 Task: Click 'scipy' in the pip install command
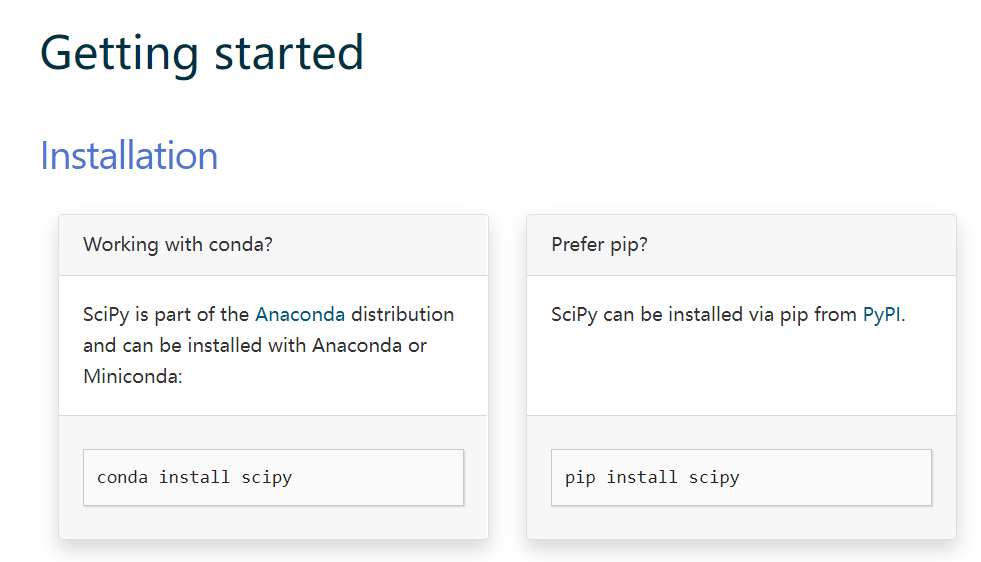(x=714, y=477)
